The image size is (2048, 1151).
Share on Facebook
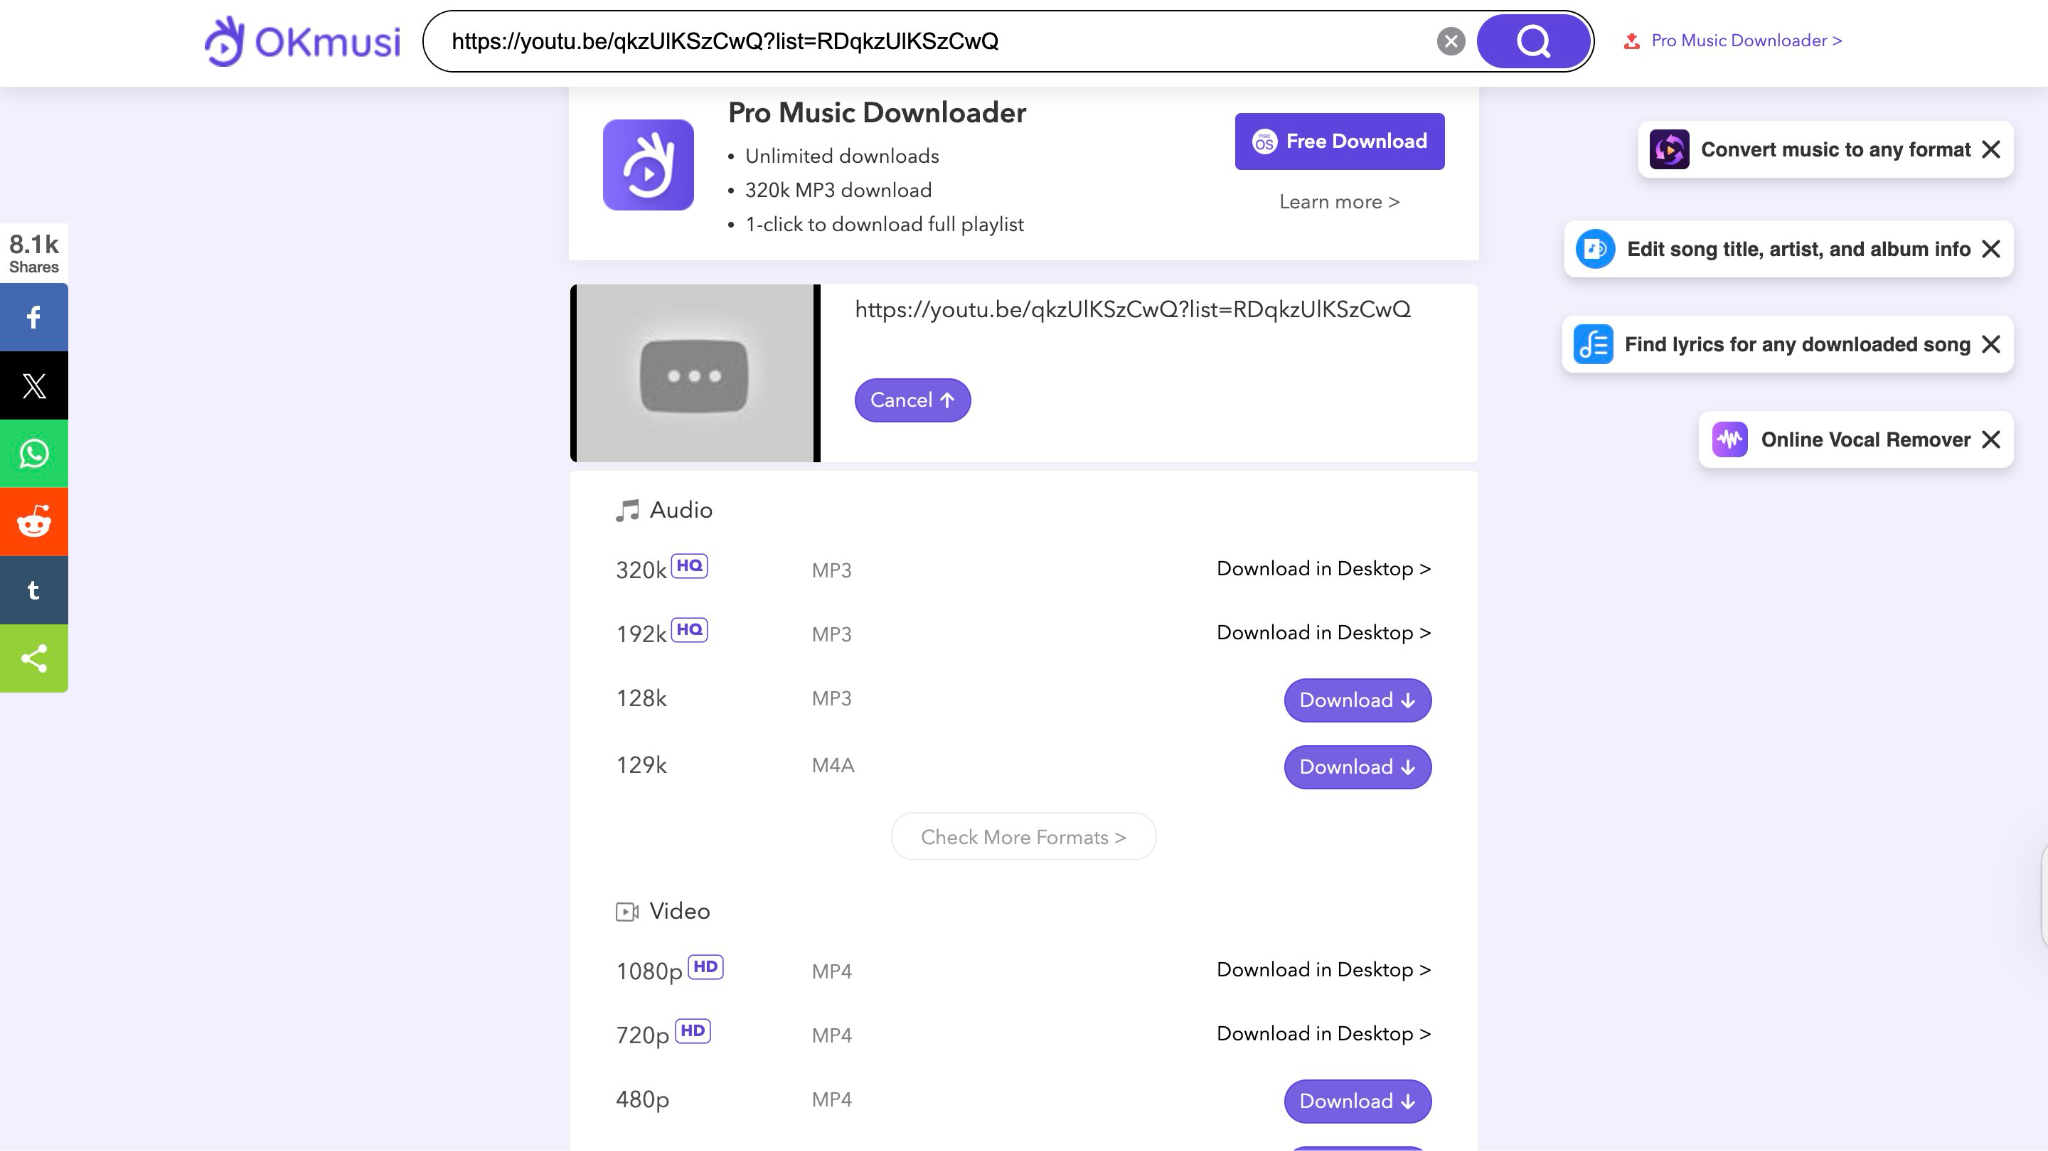[34, 317]
